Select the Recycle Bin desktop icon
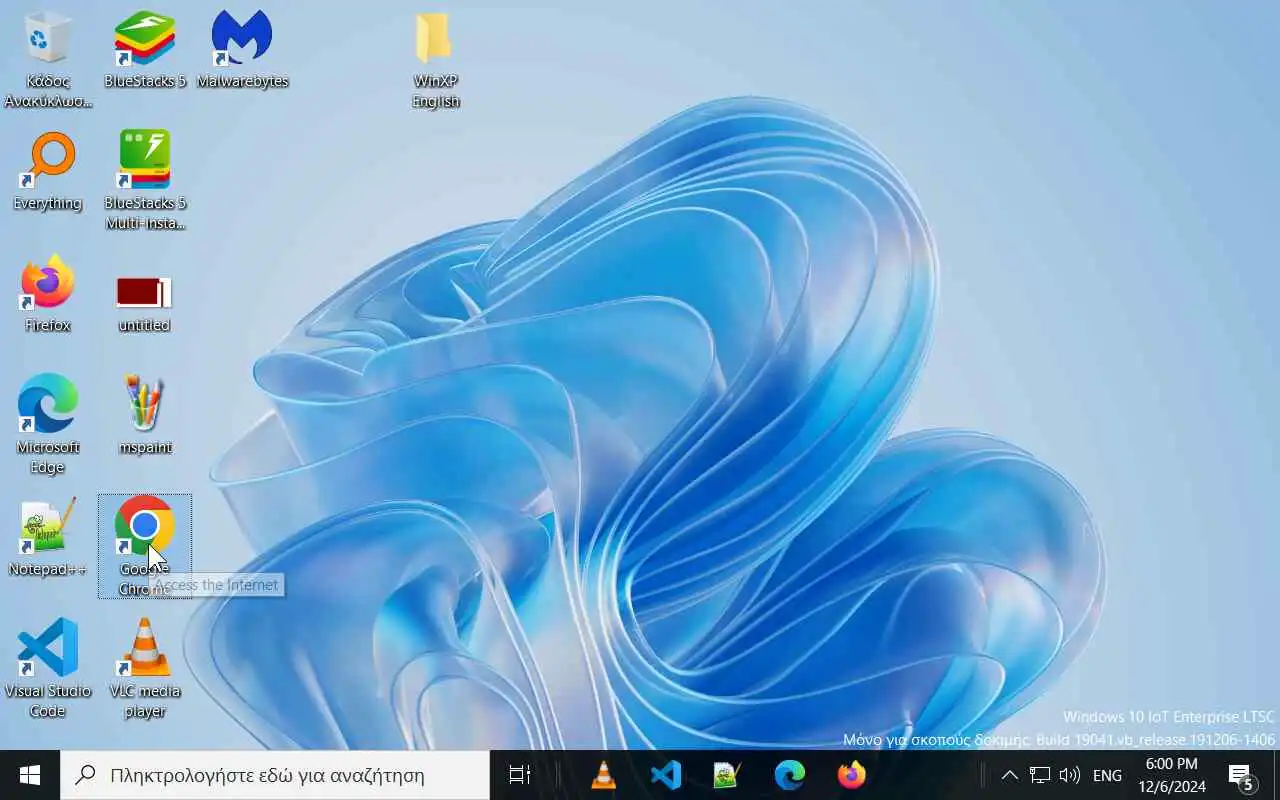 coord(48,60)
